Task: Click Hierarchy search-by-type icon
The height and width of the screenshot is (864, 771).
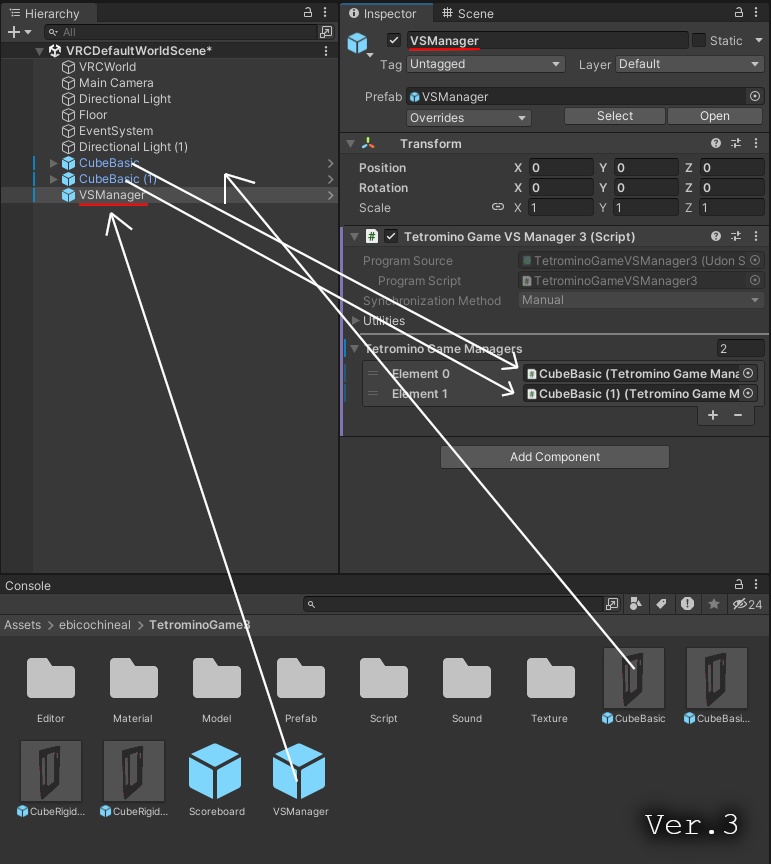Action: pyautogui.click(x=326, y=32)
